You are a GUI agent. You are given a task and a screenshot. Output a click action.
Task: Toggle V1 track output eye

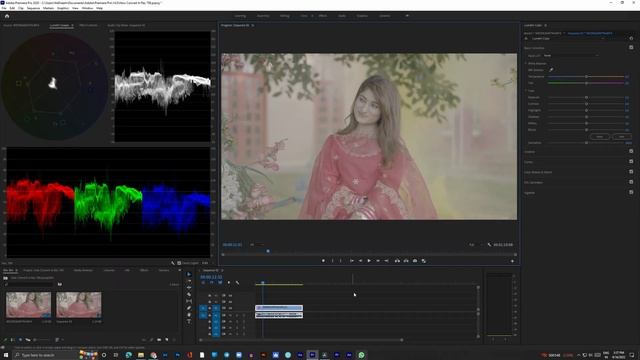tap(230, 308)
